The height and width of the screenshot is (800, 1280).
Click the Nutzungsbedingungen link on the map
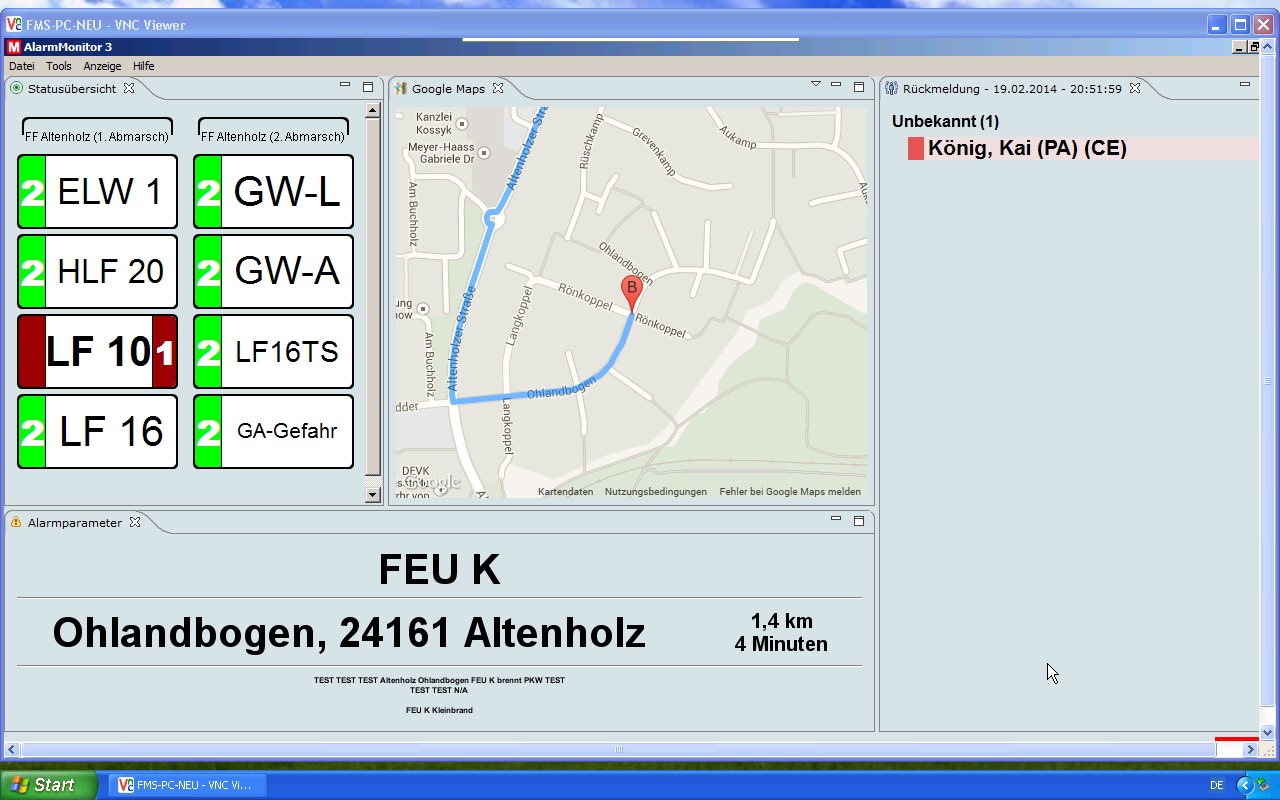[655, 492]
